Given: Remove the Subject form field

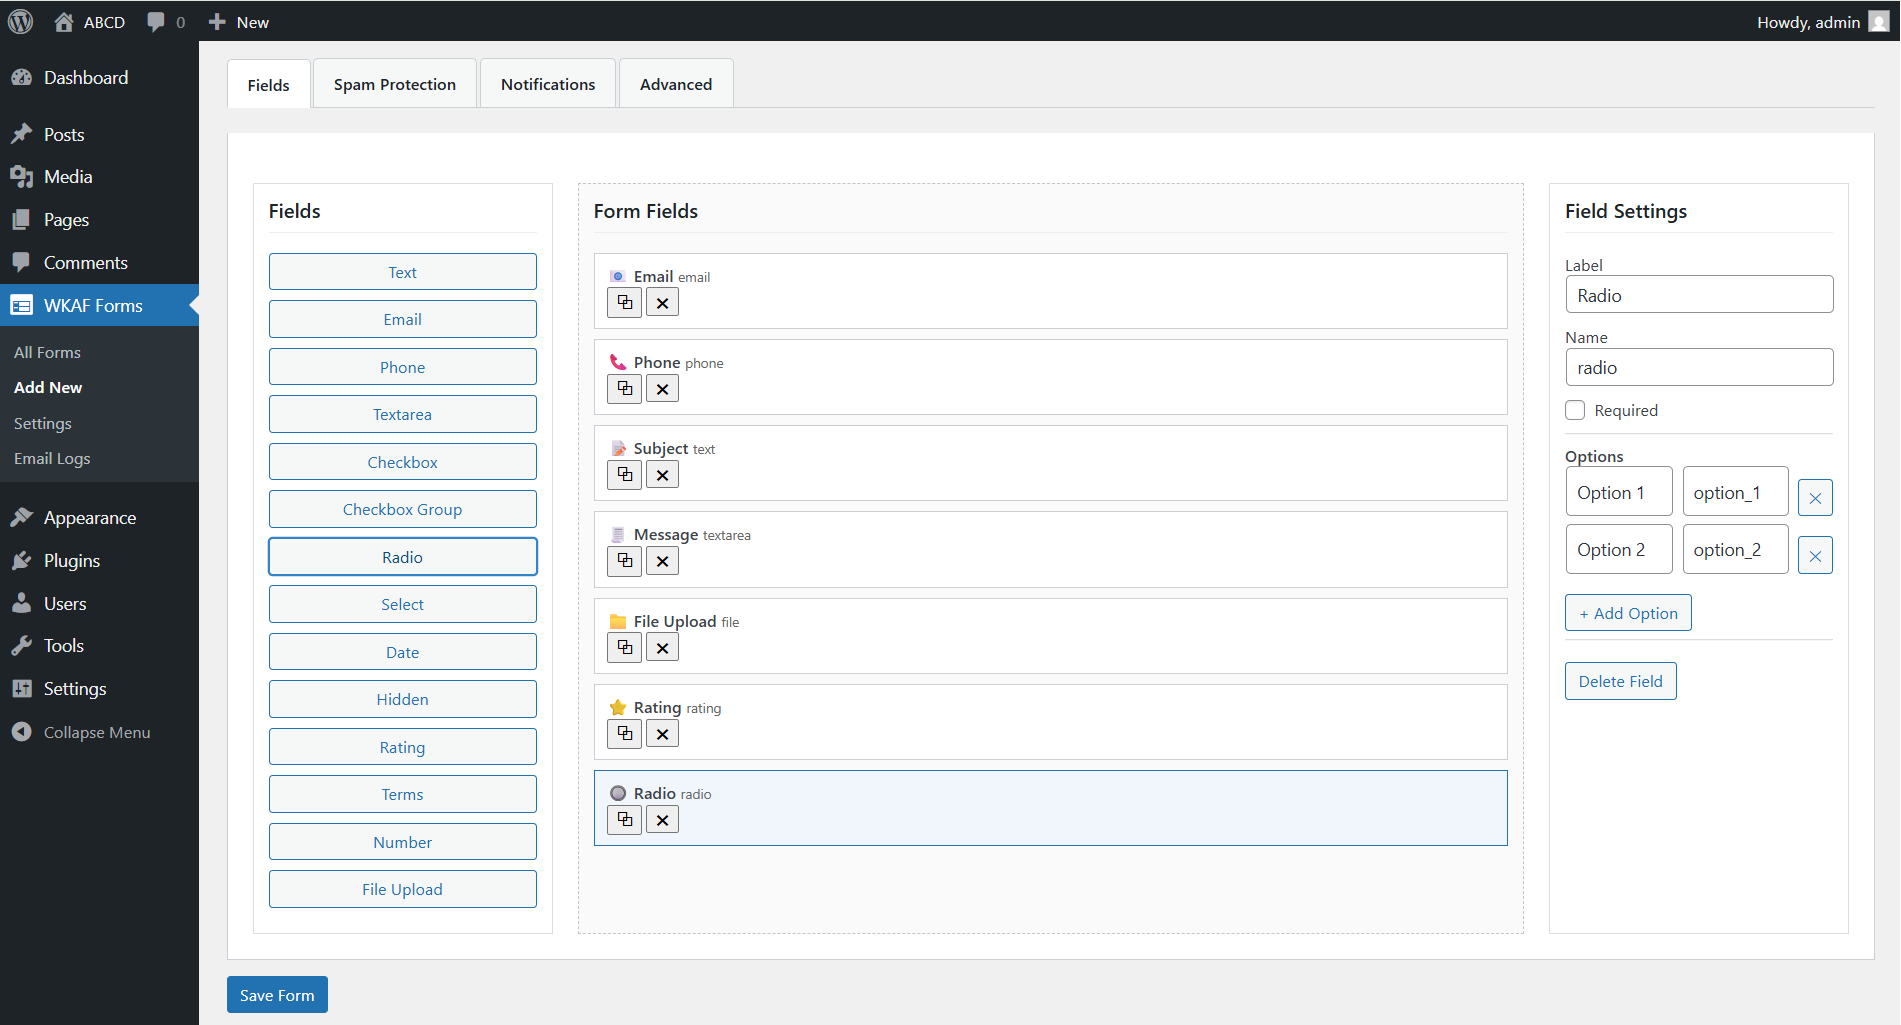Looking at the screenshot, I should coord(662,474).
